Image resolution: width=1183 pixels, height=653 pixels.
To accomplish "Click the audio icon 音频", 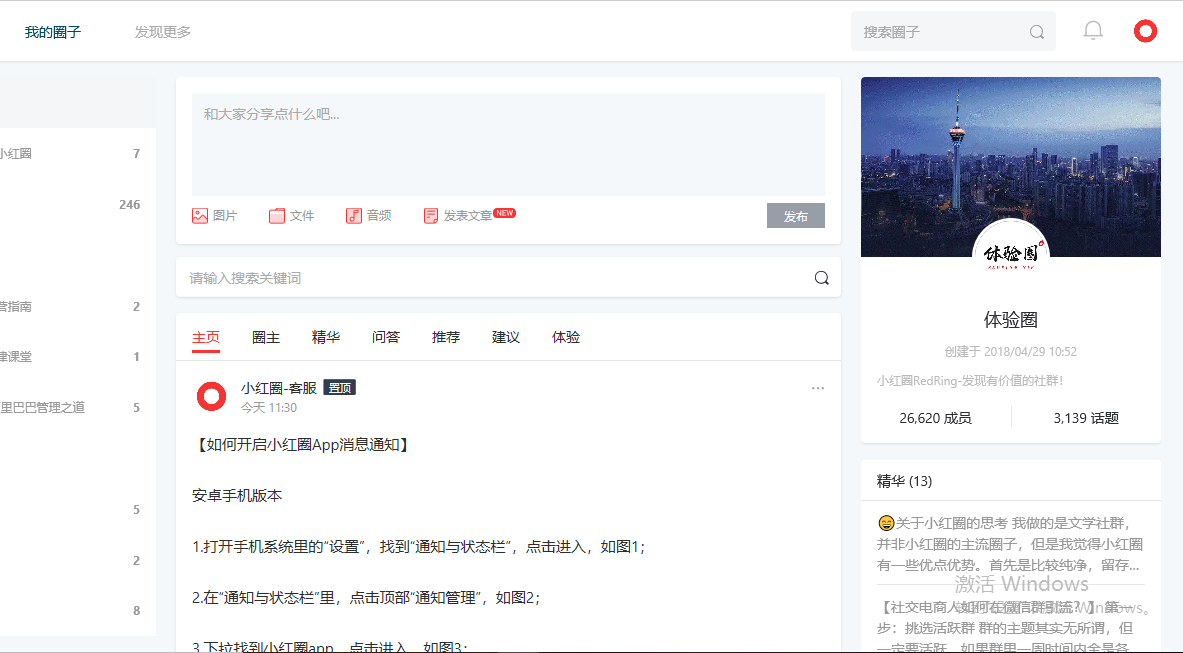I will [354, 216].
